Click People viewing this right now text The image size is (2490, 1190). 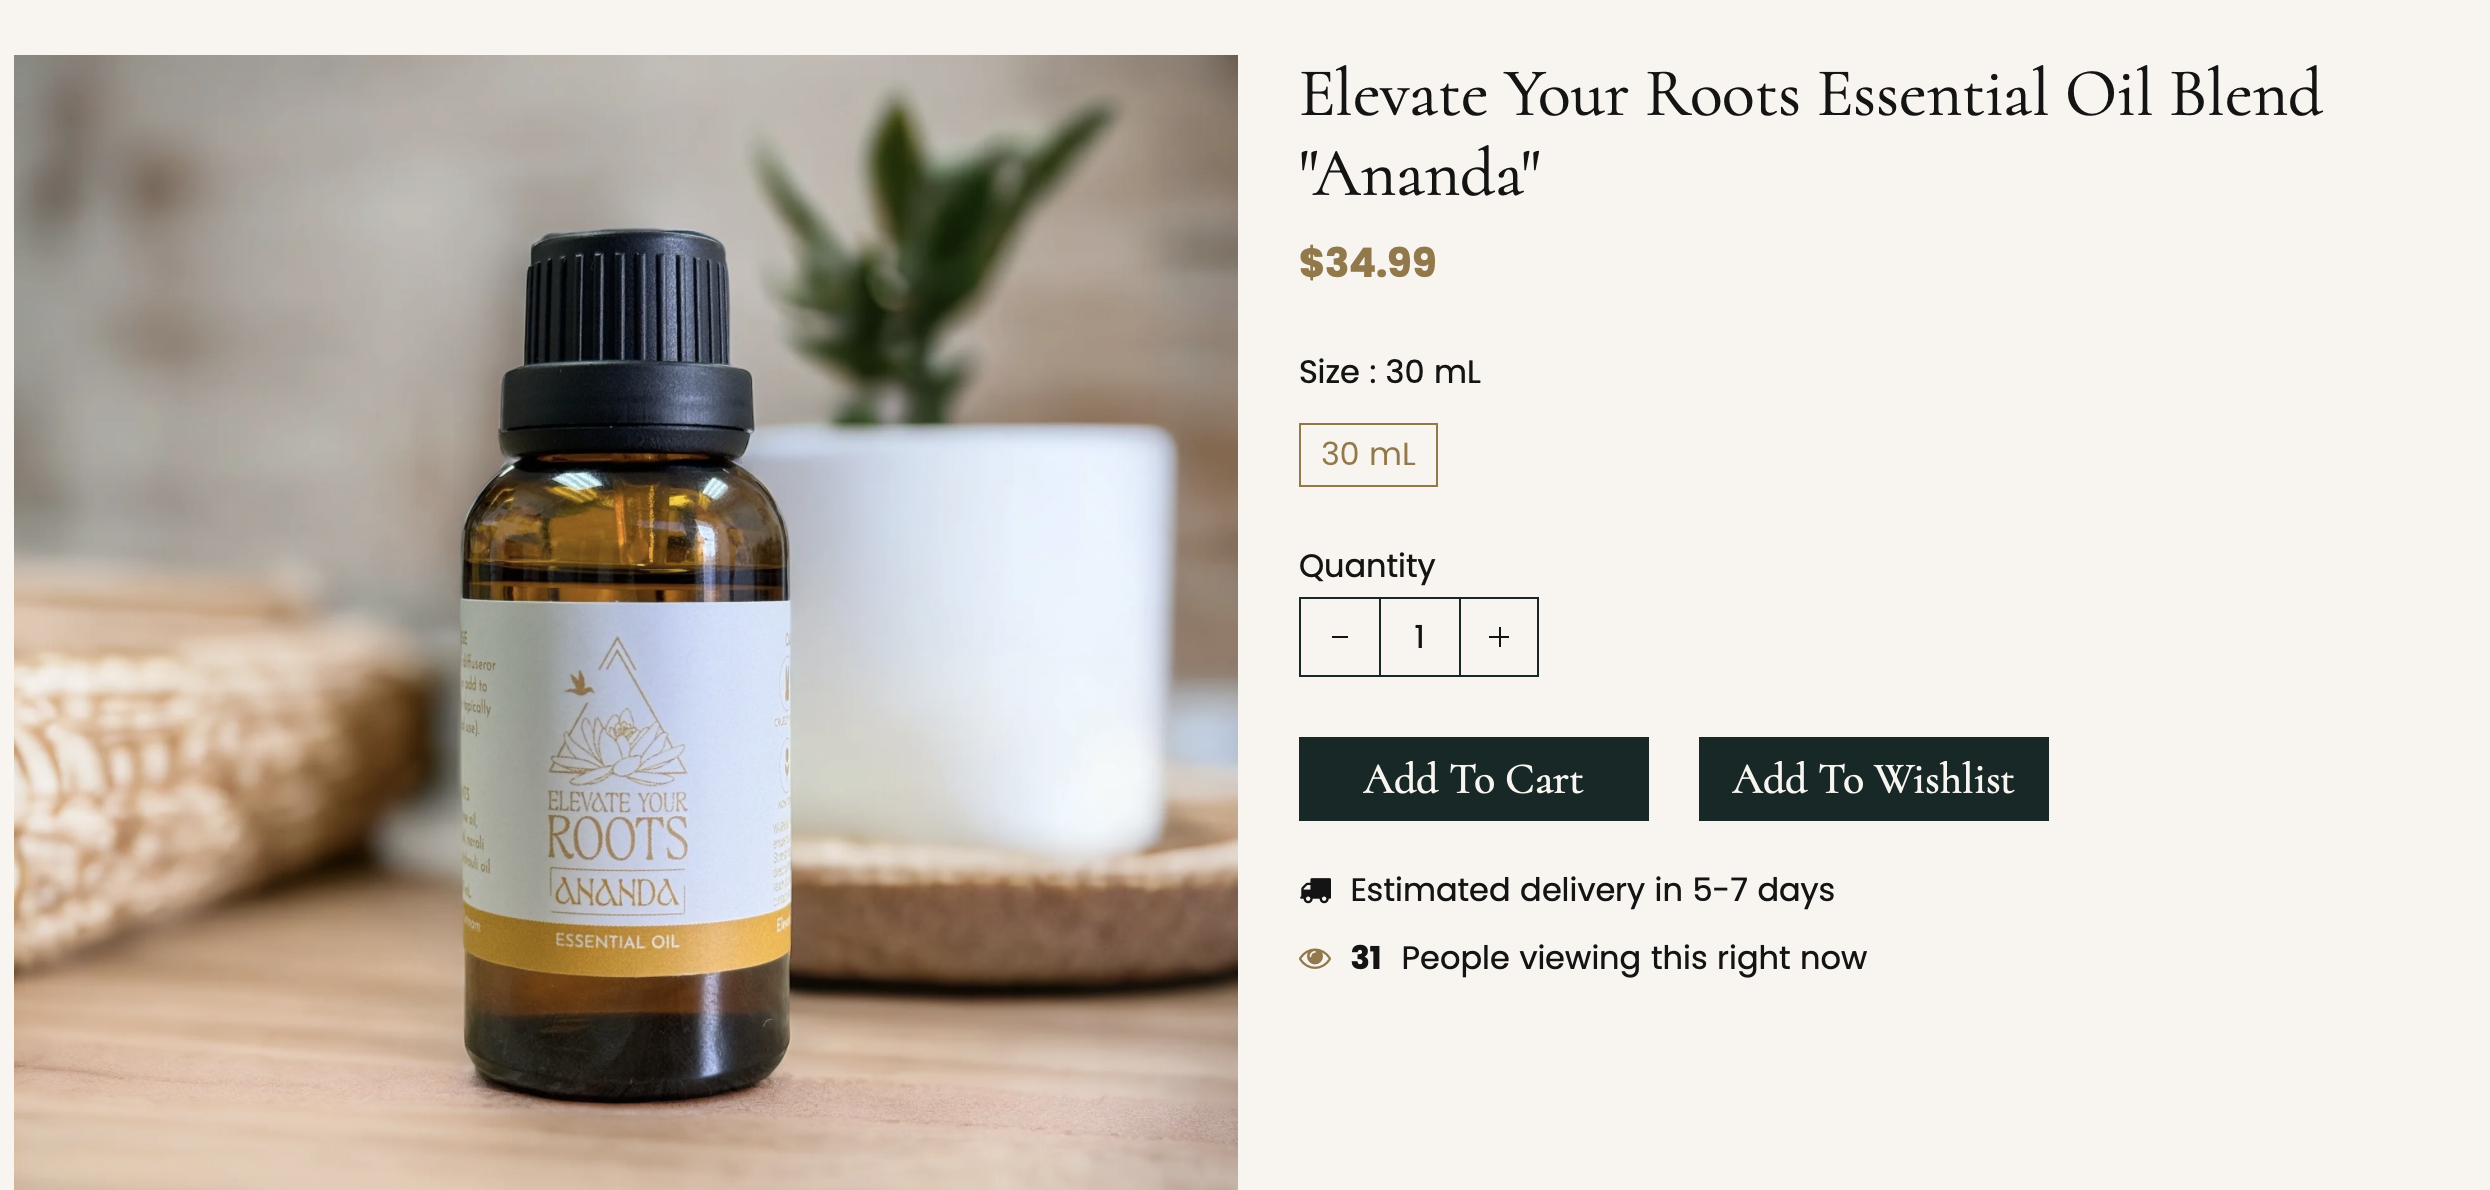click(1634, 958)
